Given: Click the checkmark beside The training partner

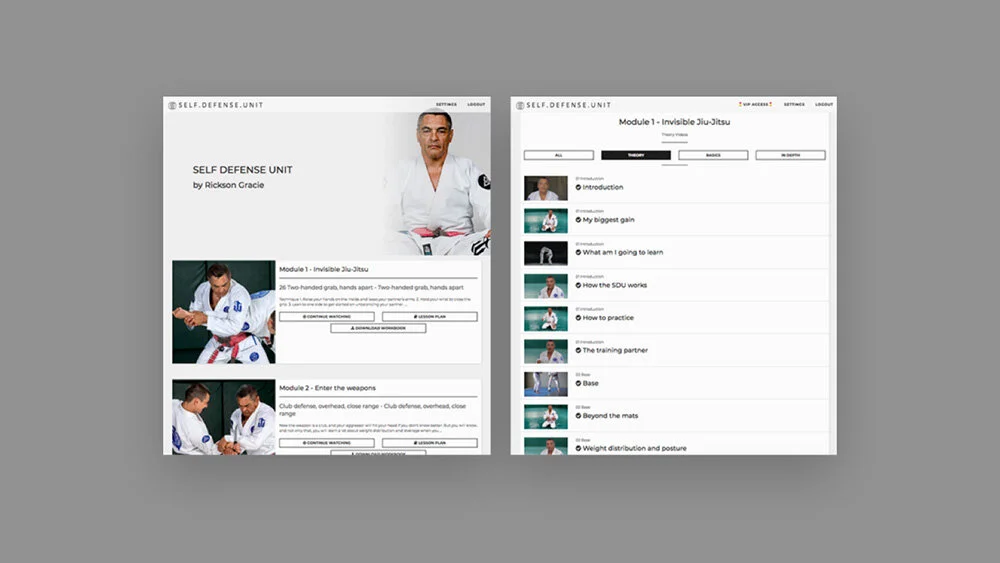Looking at the screenshot, I should coord(578,351).
